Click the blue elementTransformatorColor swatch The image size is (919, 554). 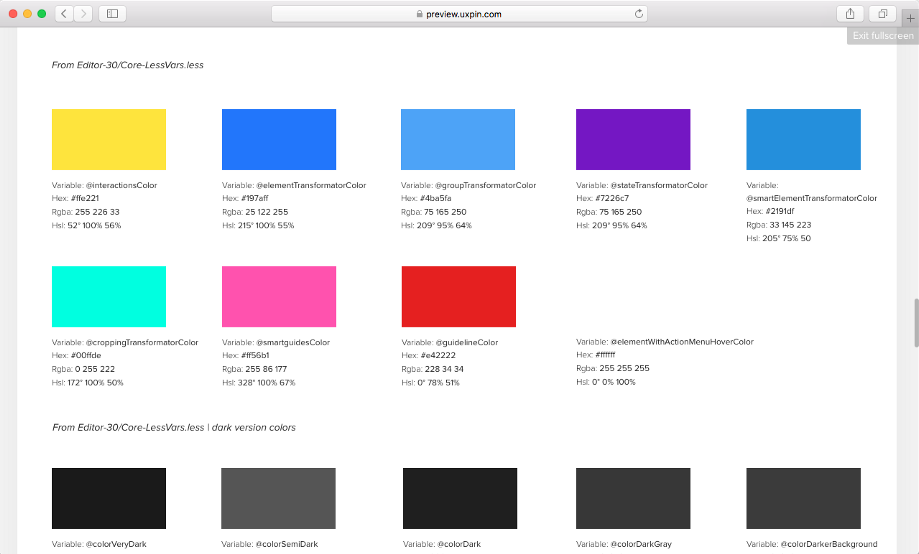278,139
